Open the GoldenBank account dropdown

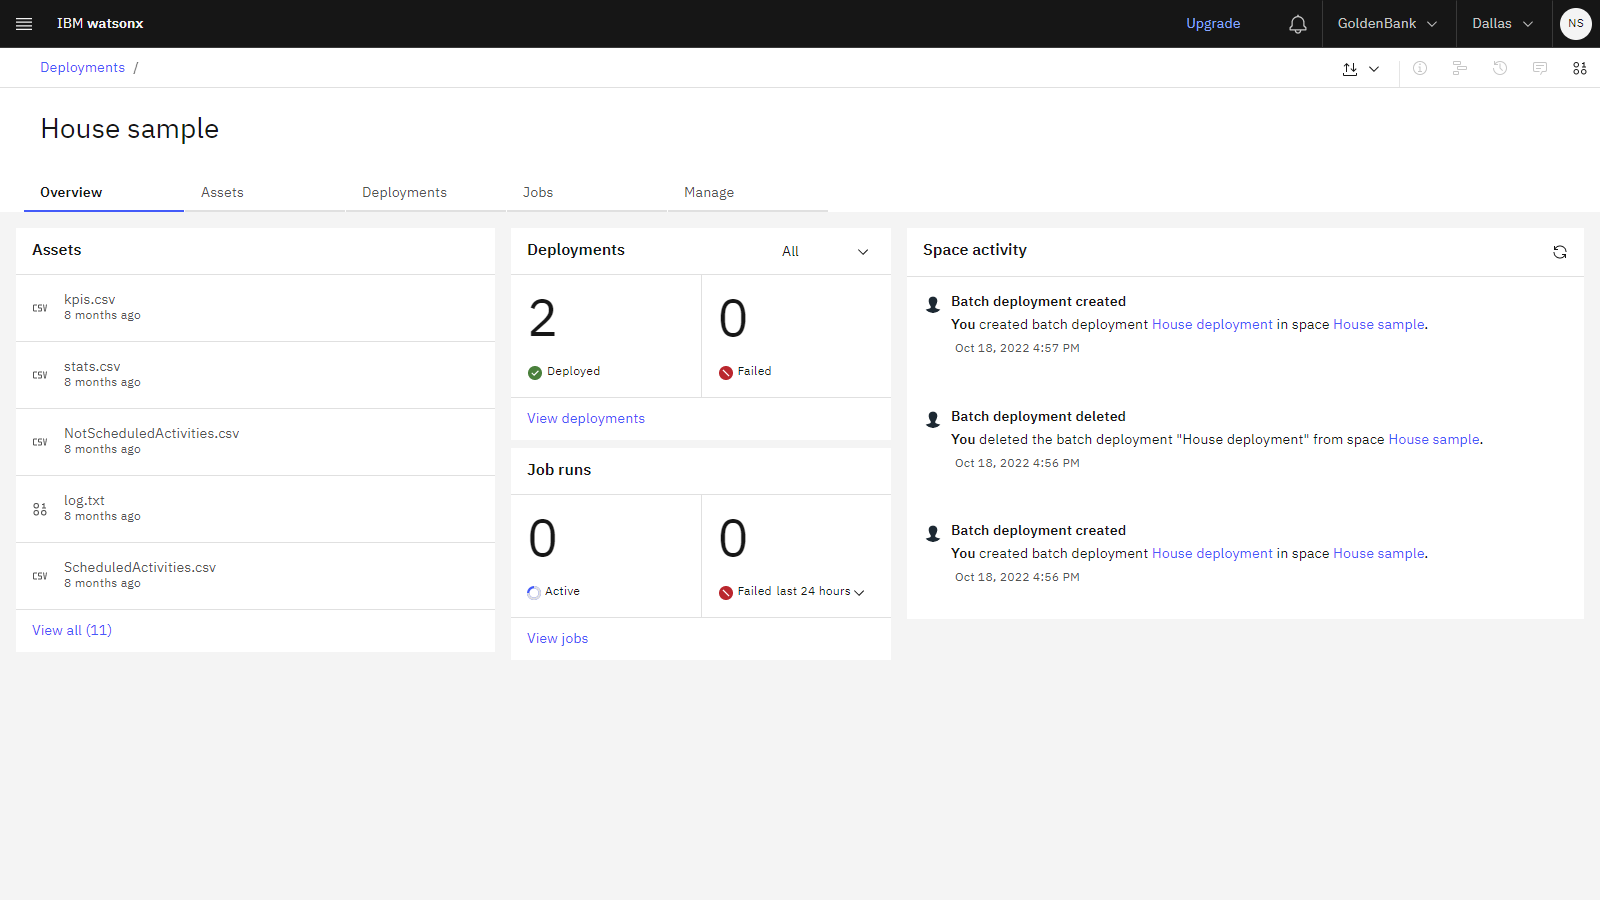coord(1387,24)
